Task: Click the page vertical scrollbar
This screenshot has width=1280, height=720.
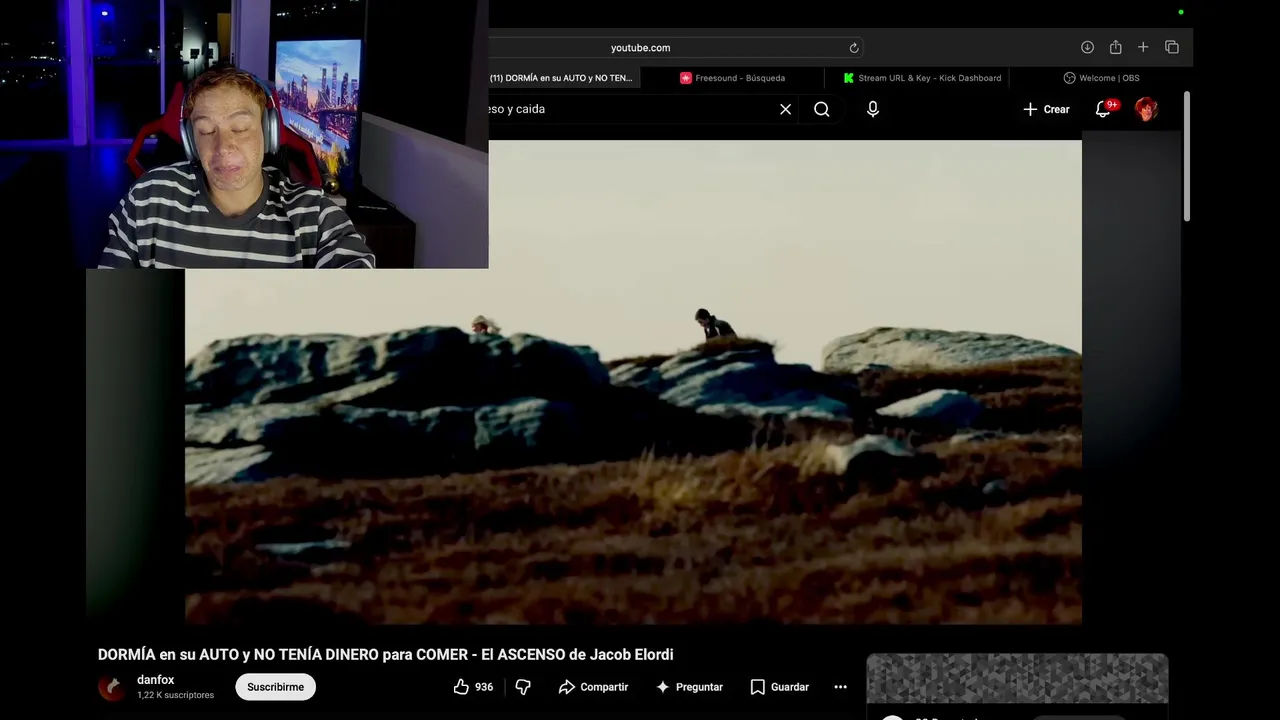Action: tap(1187, 156)
